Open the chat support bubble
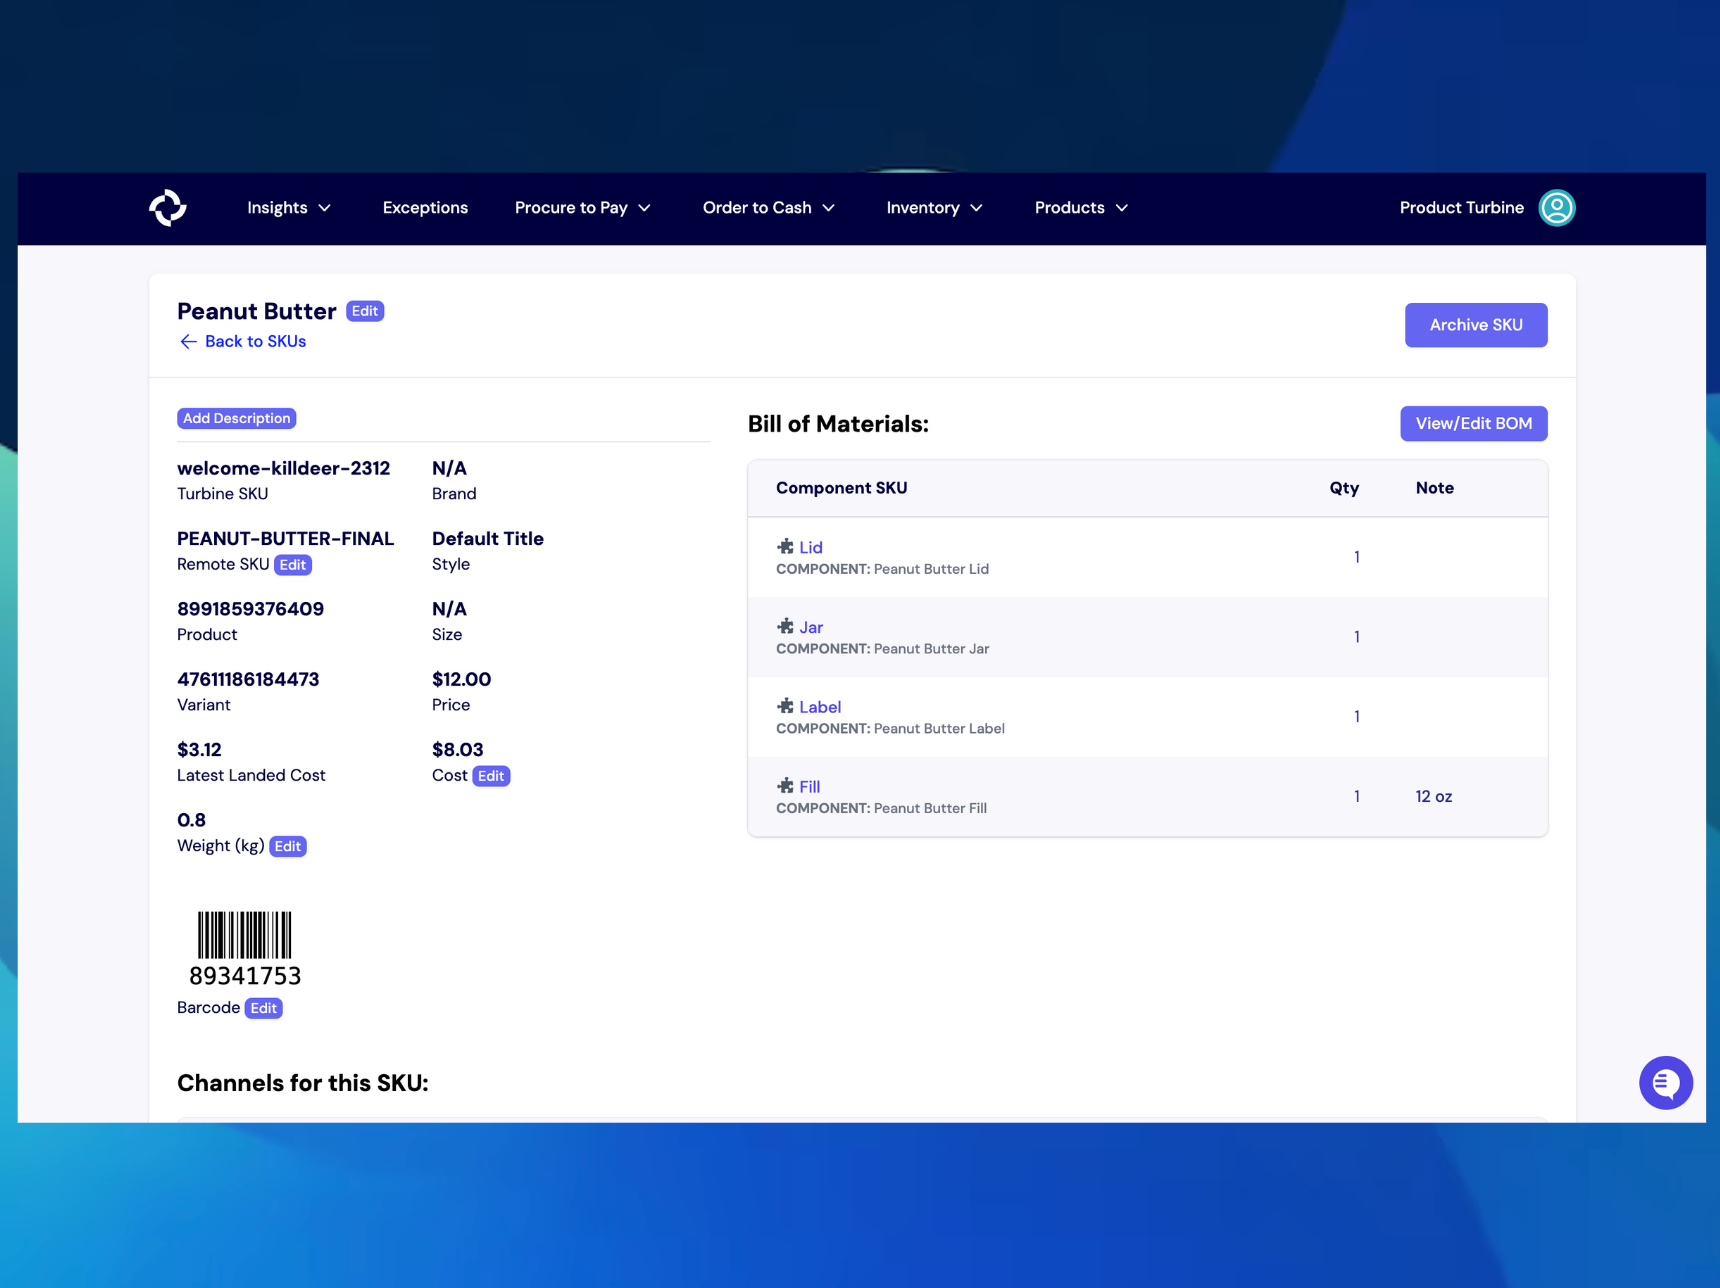 1665,1082
